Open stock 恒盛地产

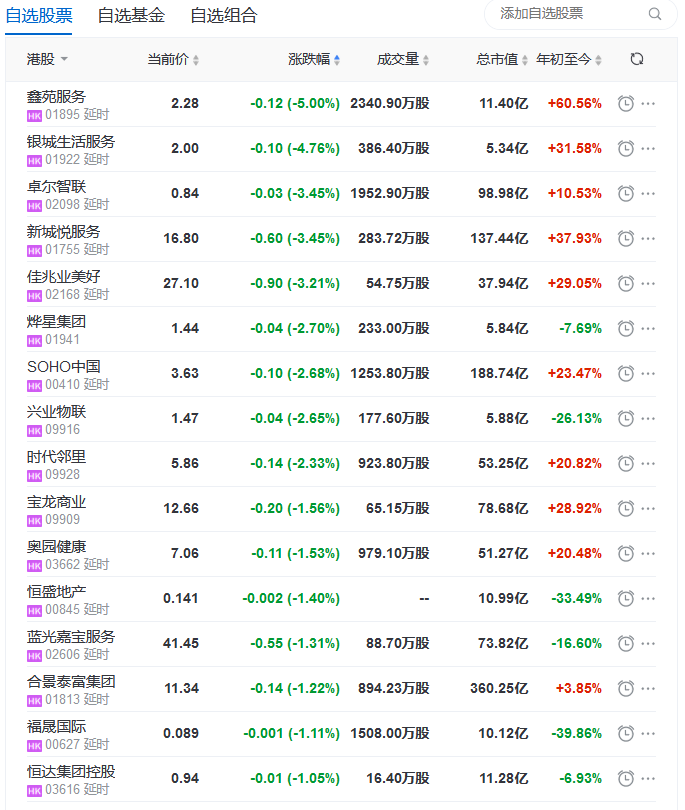(56, 591)
